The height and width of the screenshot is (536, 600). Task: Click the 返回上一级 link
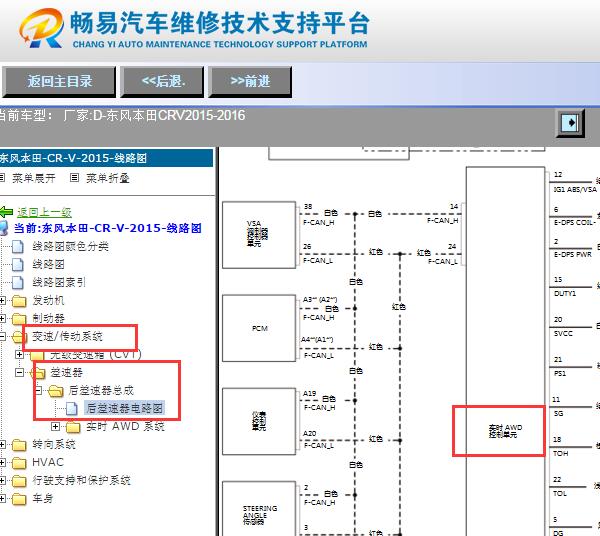click(x=44, y=212)
